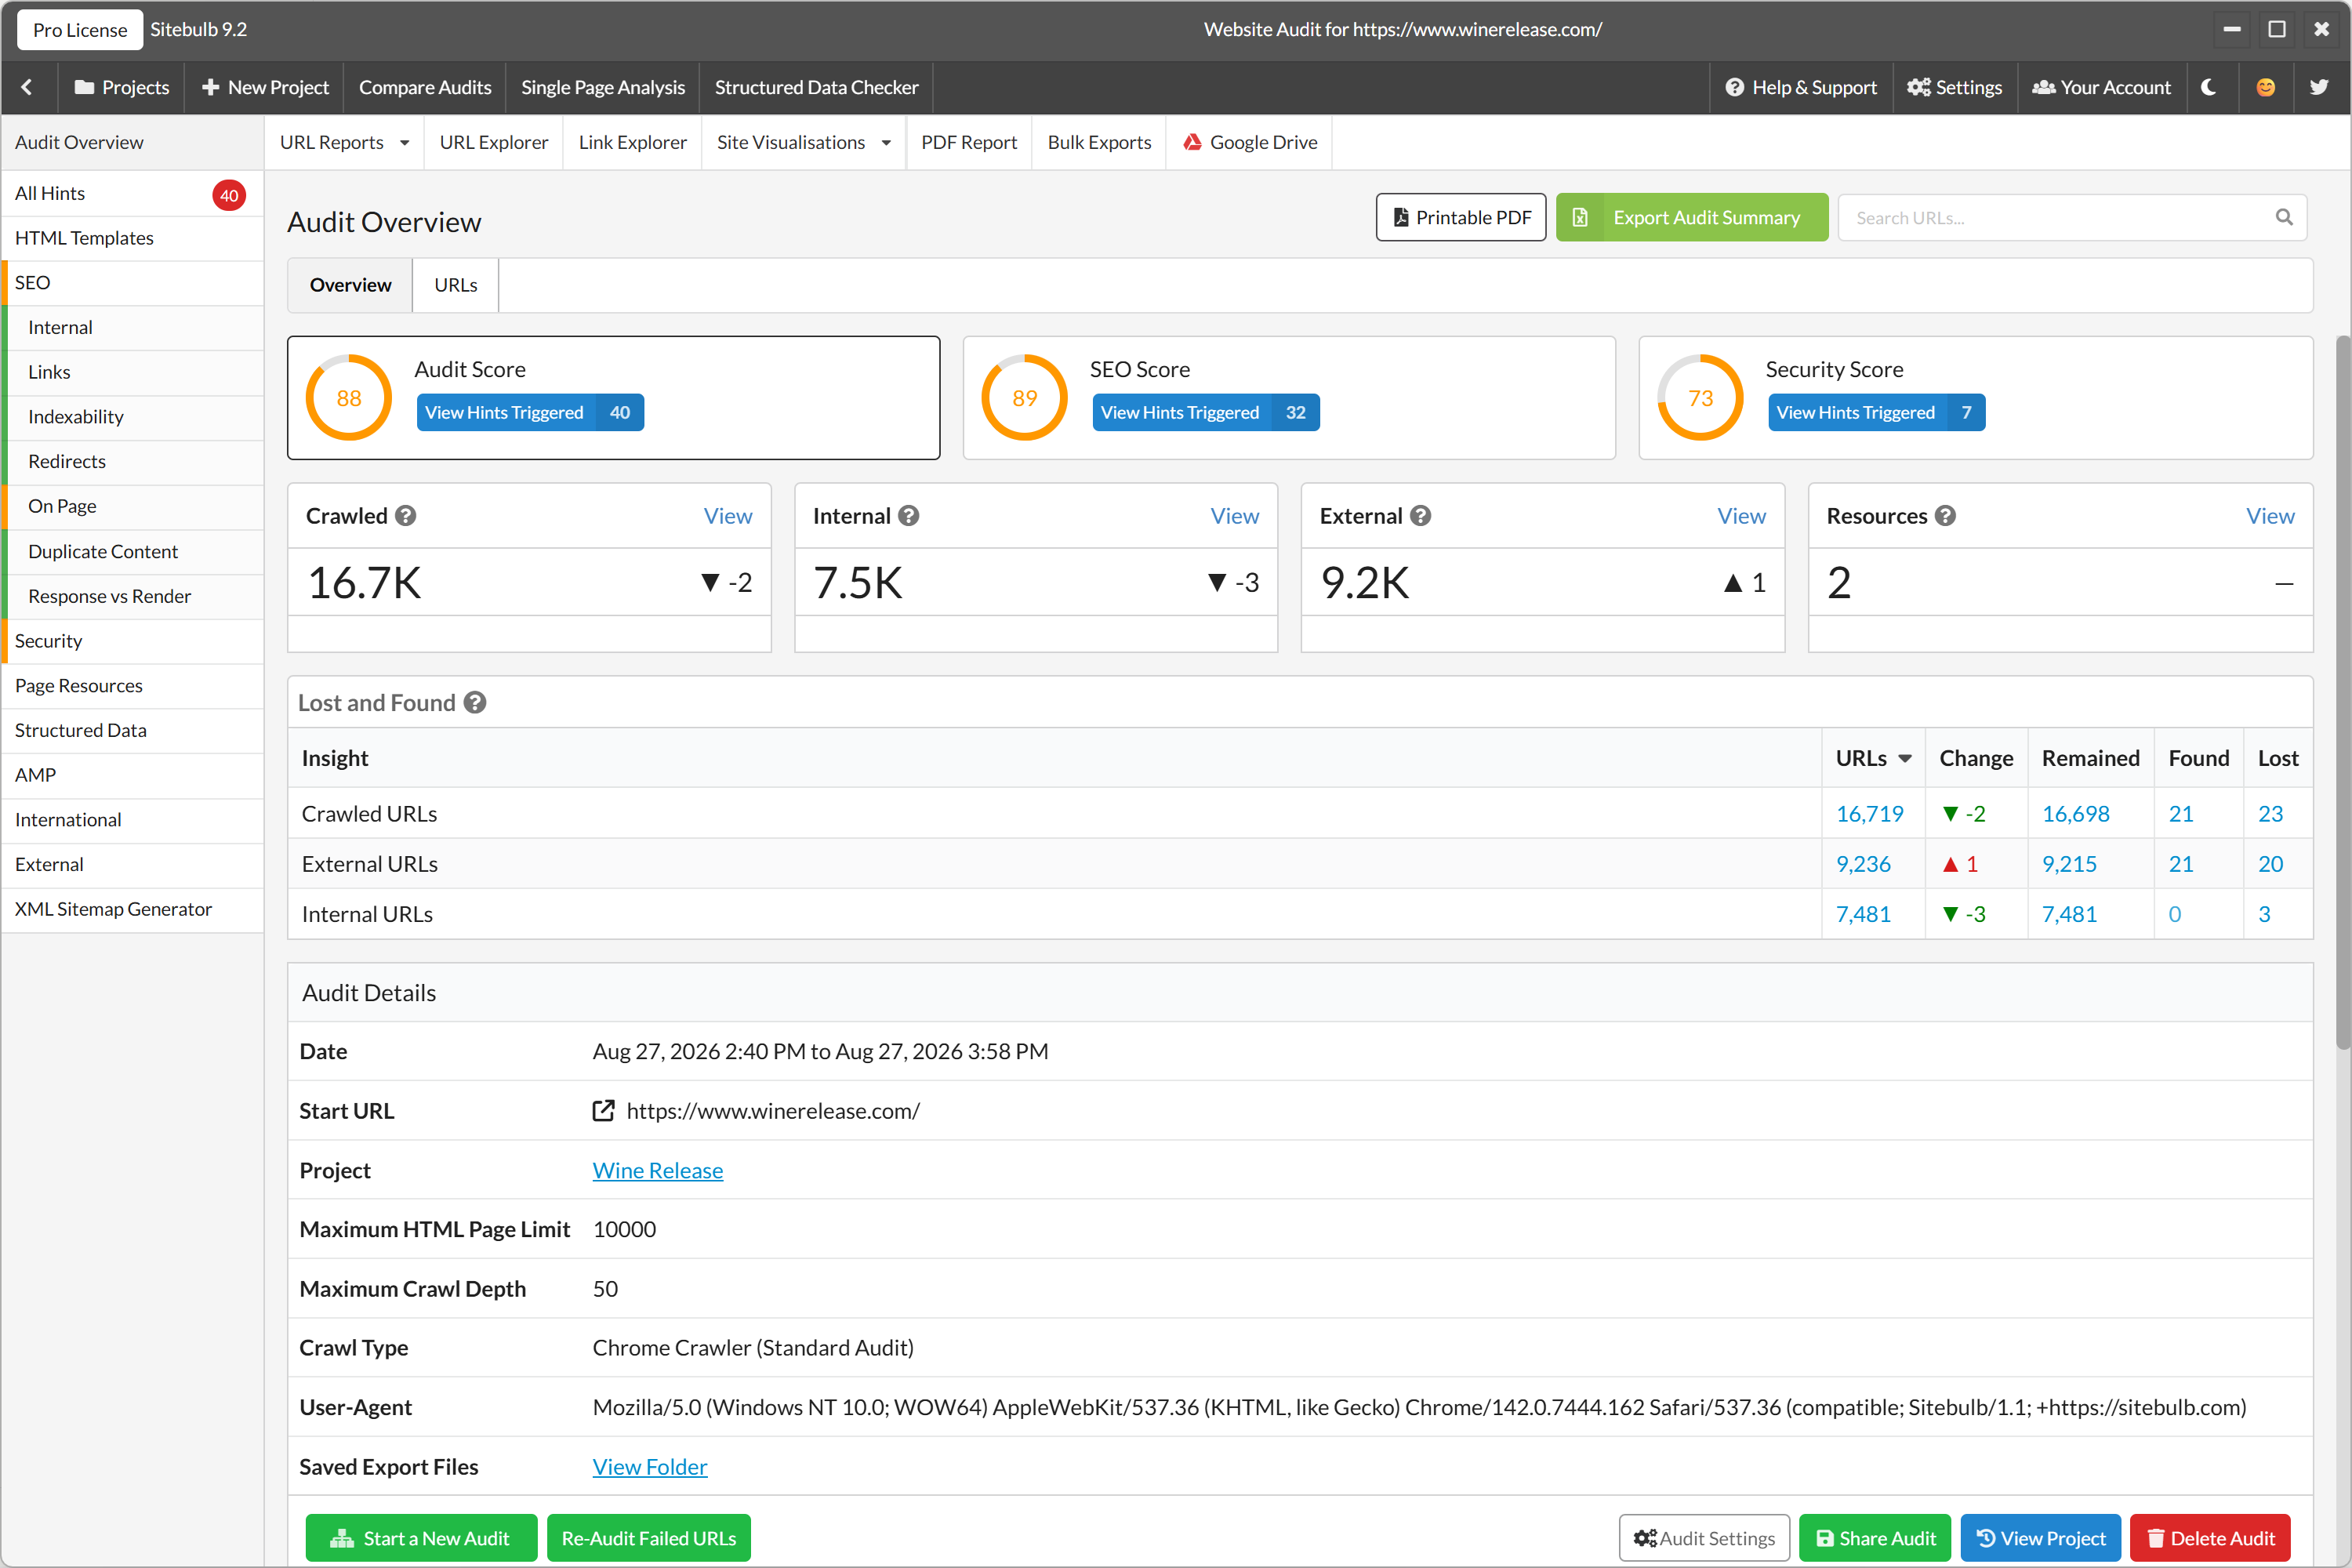Click View link on External card
Viewport: 2352px width, 1568px height.
click(1741, 516)
